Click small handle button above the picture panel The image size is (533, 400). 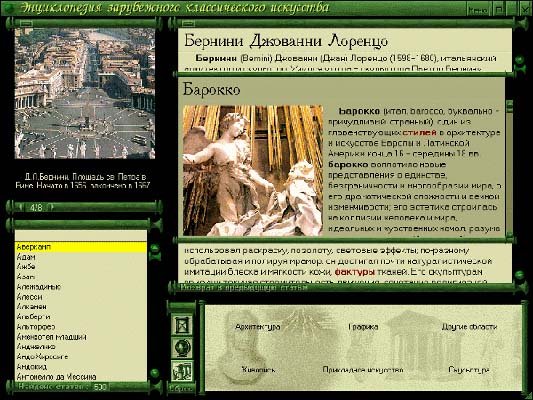(x=26, y=23)
